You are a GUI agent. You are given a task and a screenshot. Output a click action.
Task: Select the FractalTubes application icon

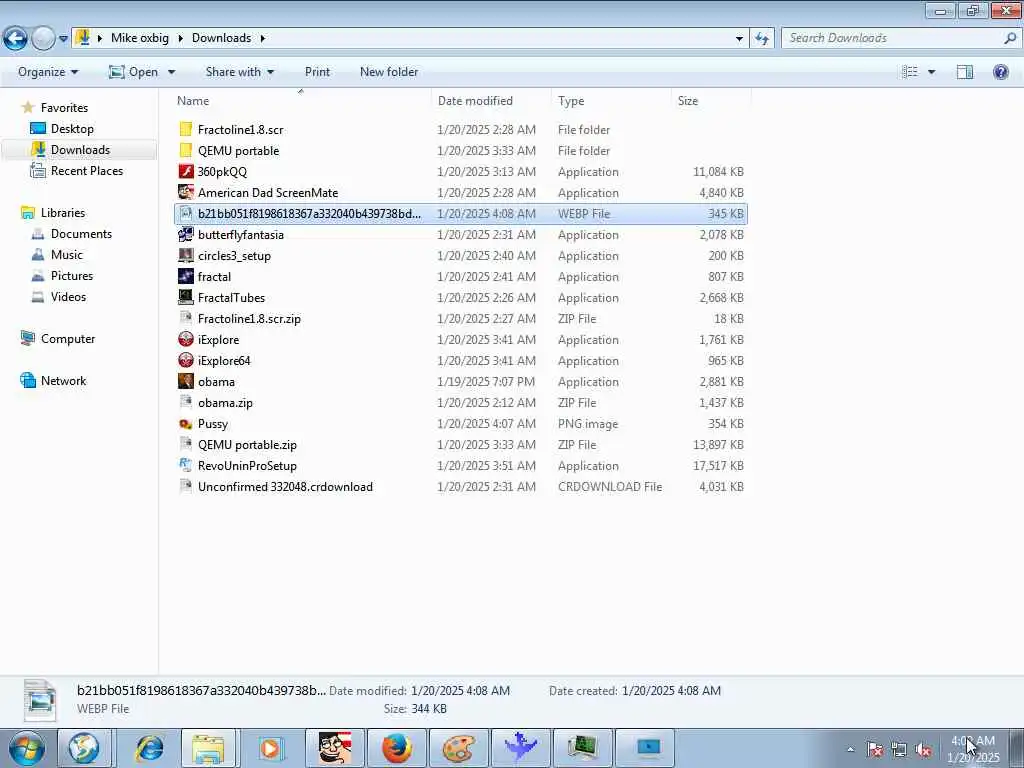(x=186, y=297)
